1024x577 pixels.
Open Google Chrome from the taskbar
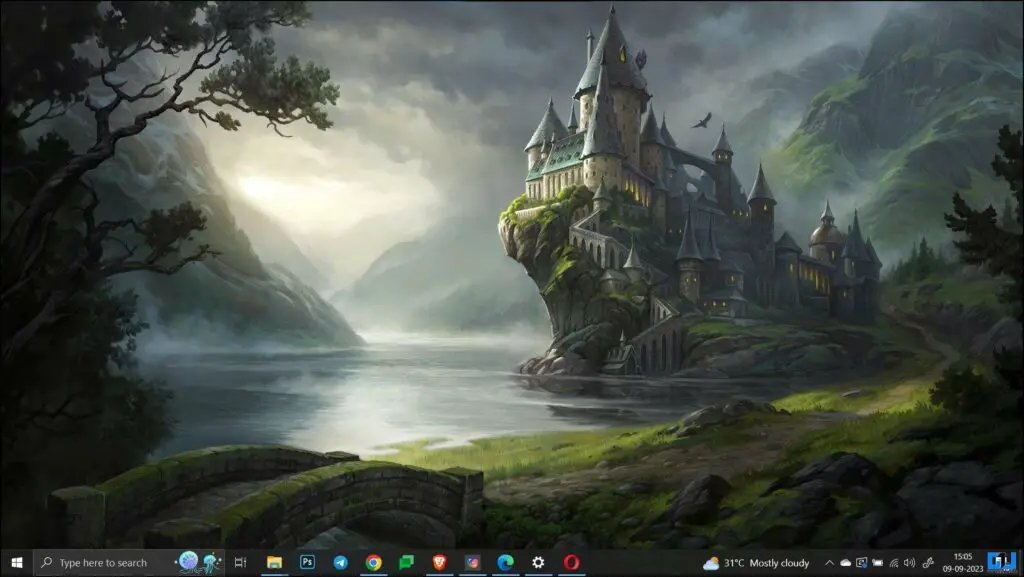[x=374, y=563]
